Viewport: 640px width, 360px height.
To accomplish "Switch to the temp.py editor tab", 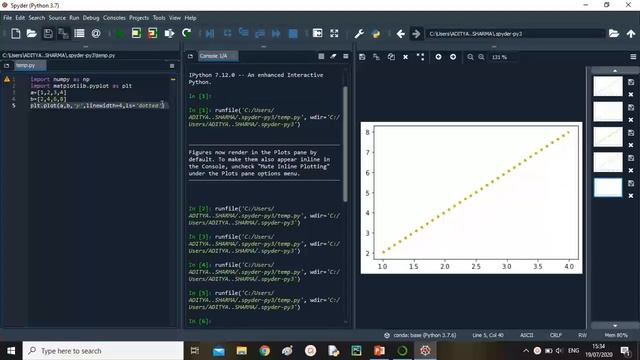I will [x=29, y=65].
